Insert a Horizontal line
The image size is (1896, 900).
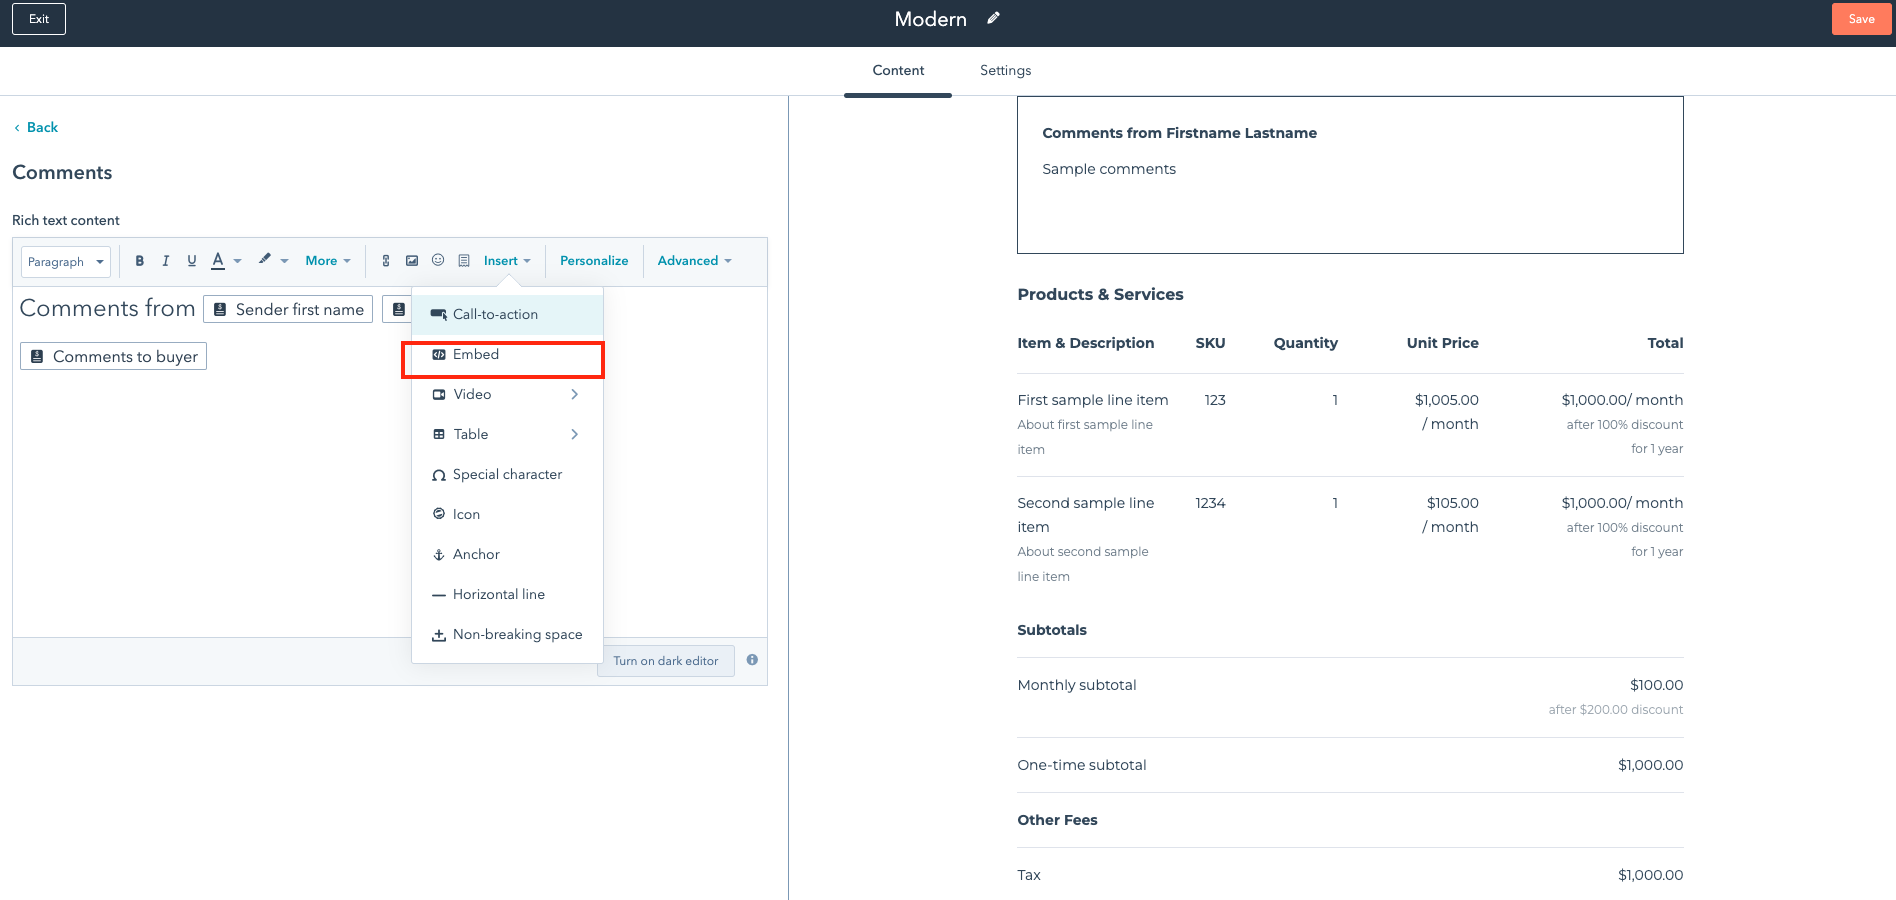499,594
